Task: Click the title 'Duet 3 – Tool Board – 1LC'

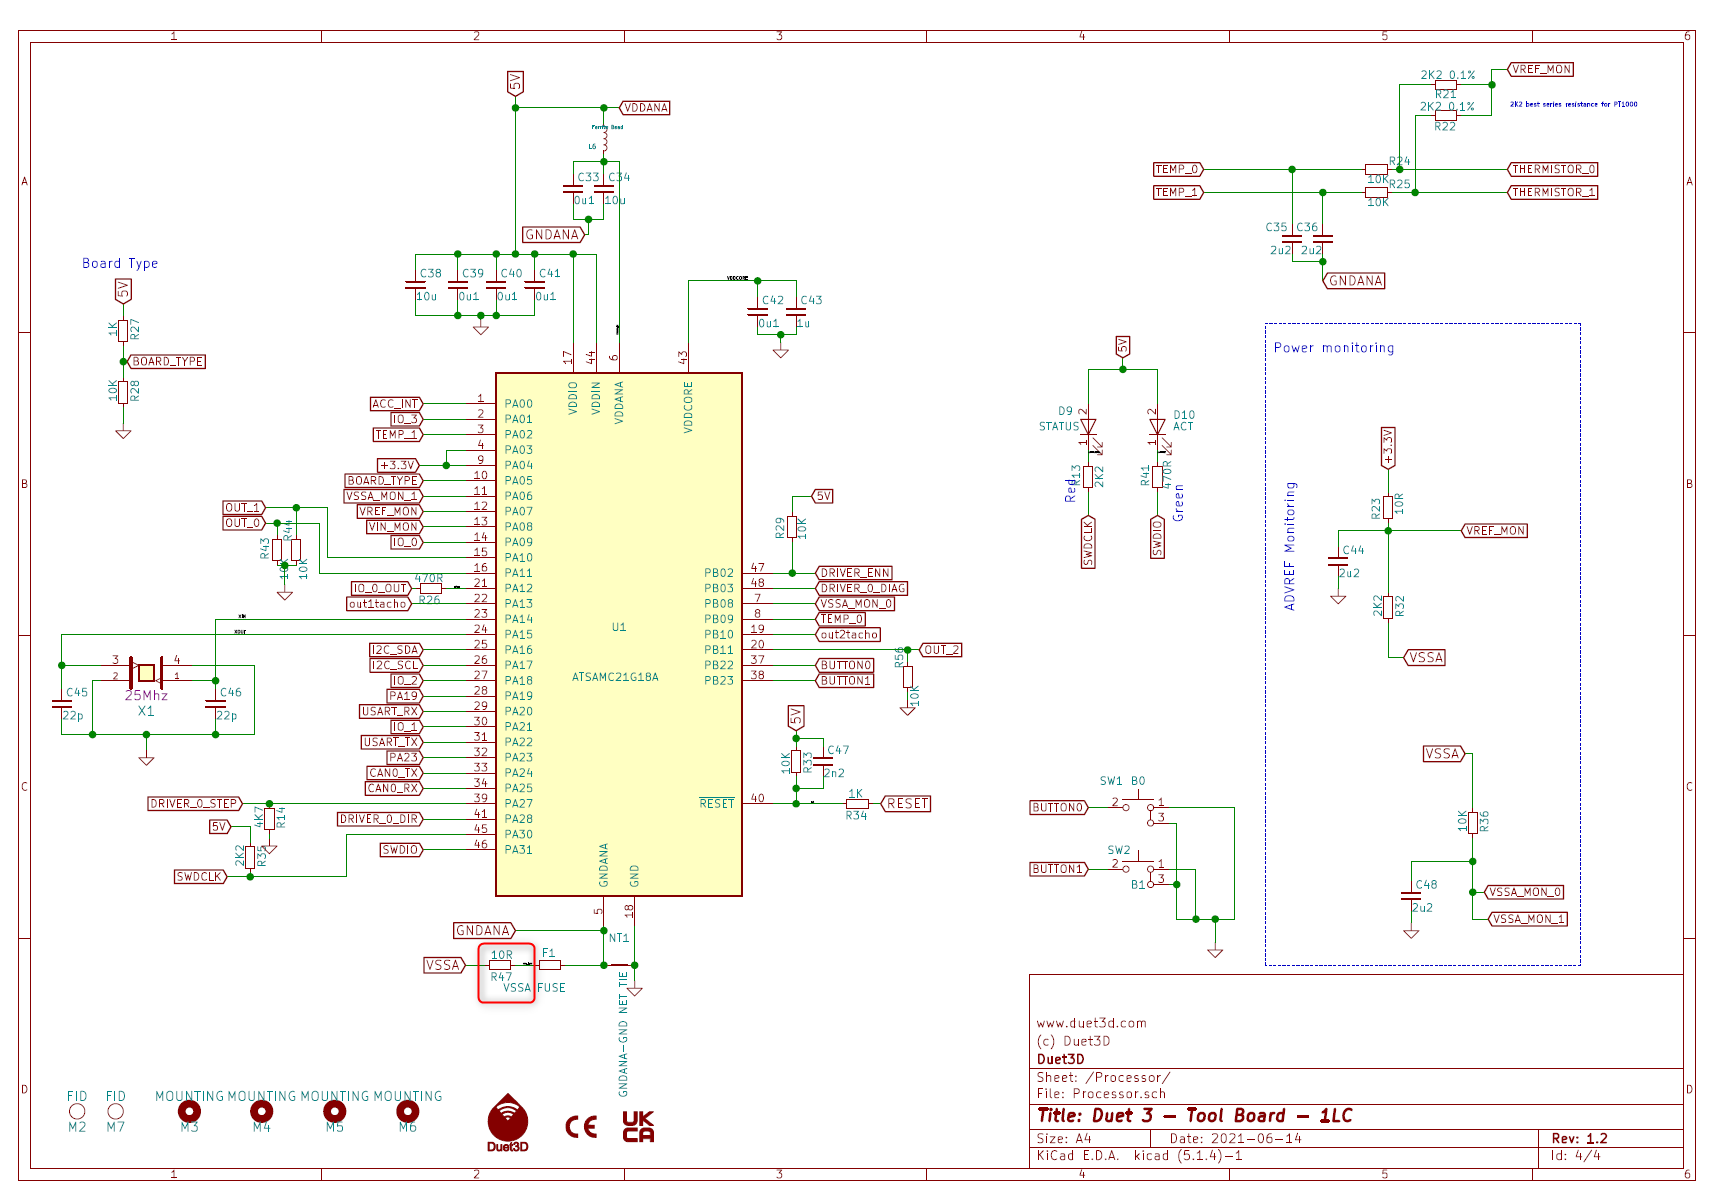Action: point(1195,1116)
